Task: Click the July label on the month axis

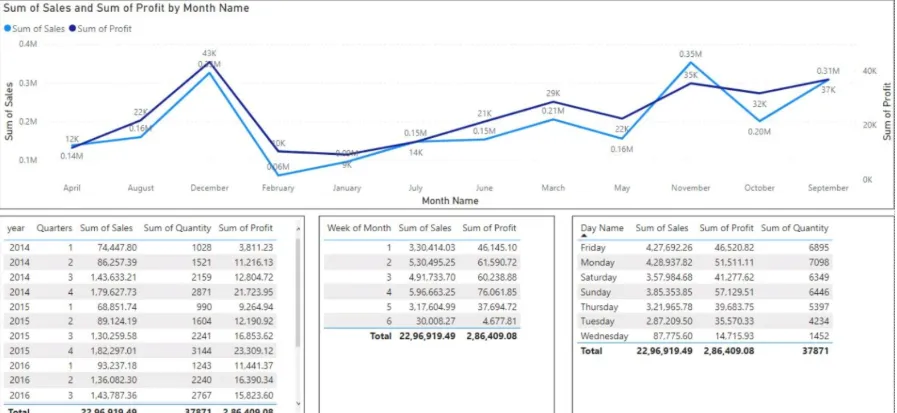Action: tap(416, 188)
